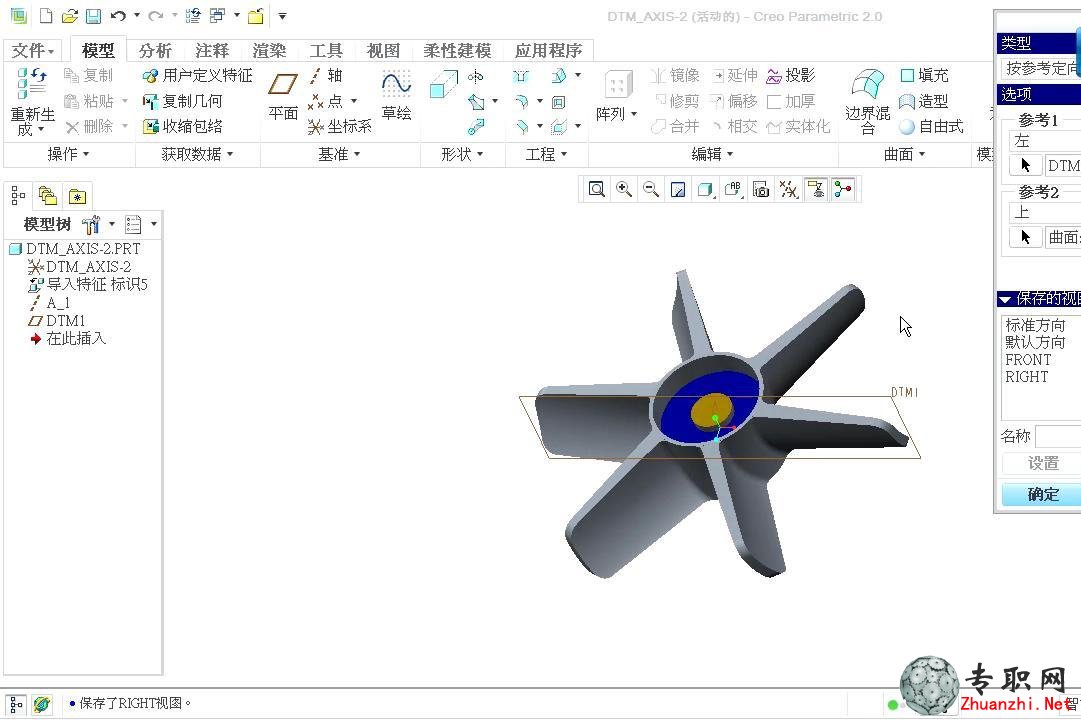Select DTM1 in the model tree

coord(66,321)
